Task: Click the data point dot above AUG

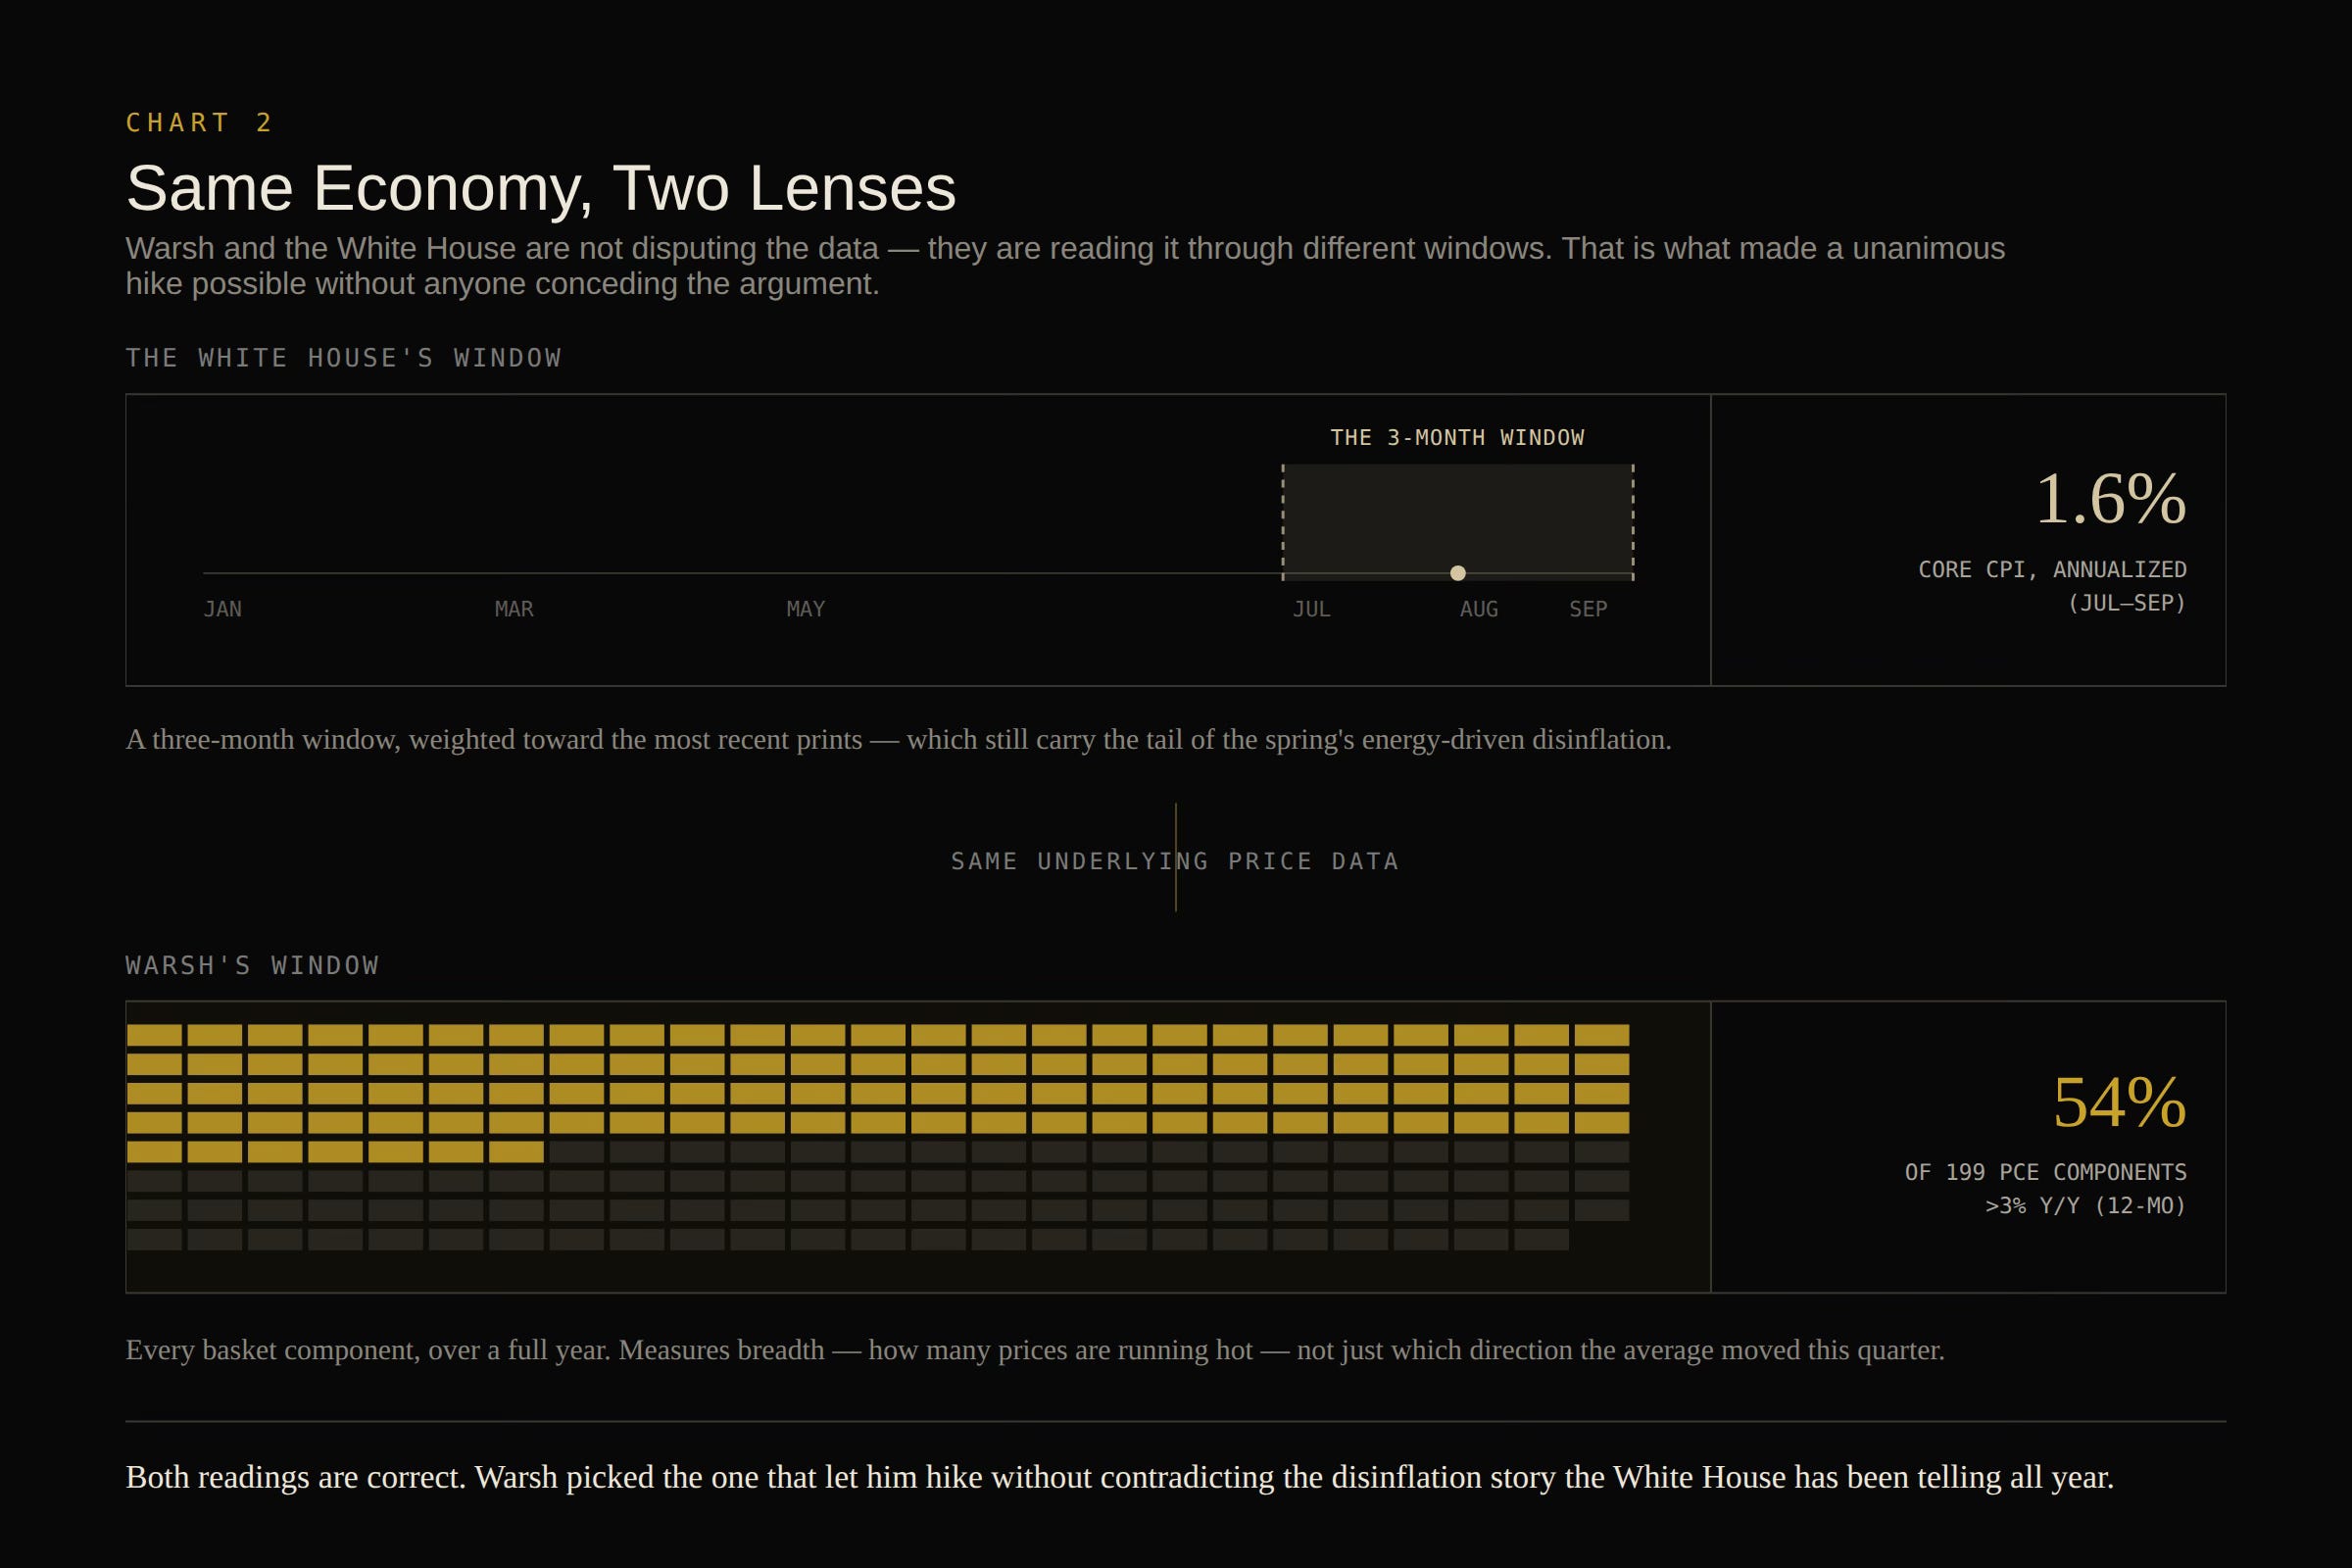Action: (x=1458, y=573)
